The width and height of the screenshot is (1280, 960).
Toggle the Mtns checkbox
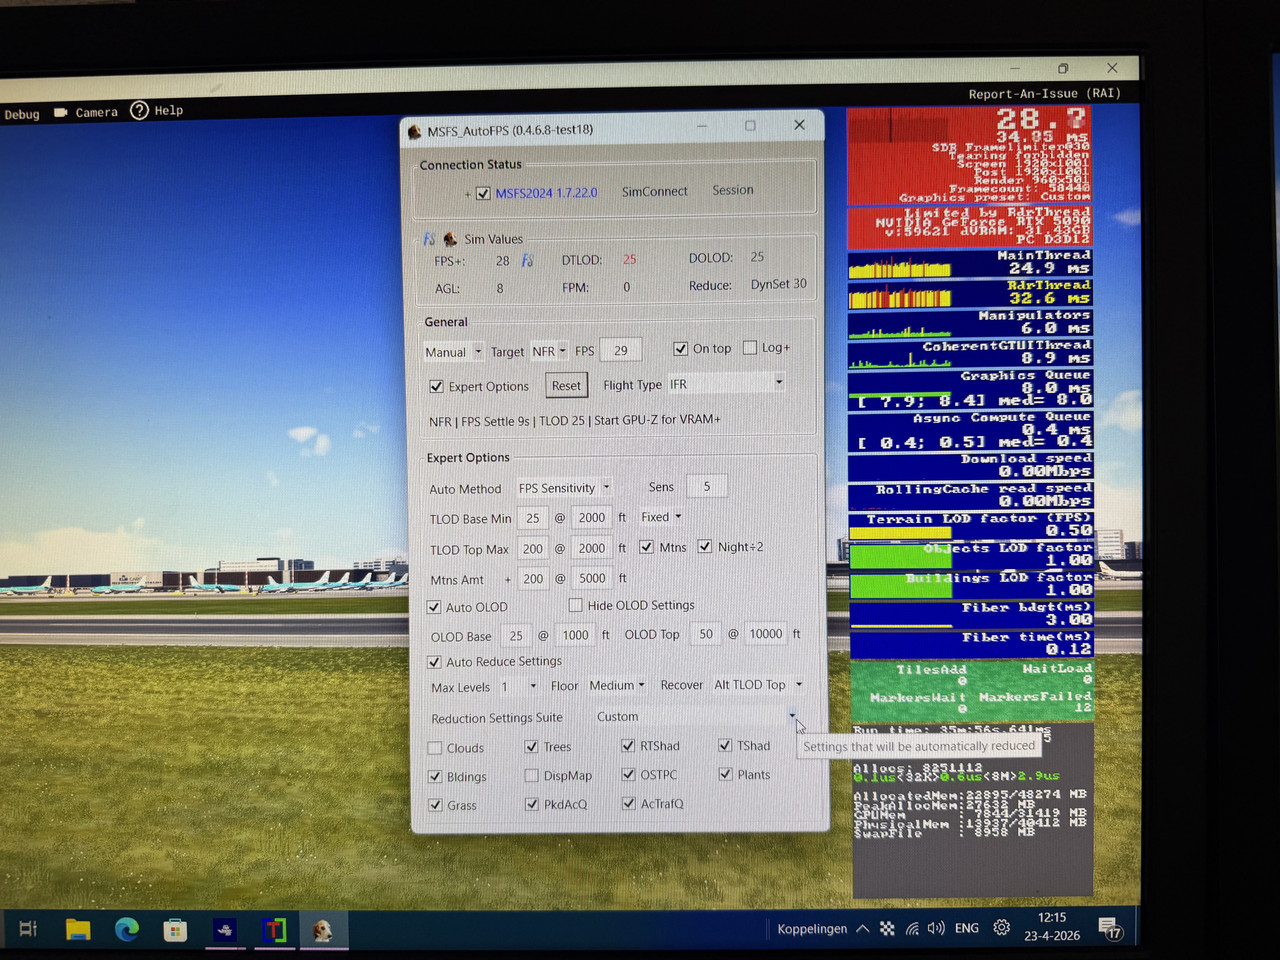(x=646, y=547)
